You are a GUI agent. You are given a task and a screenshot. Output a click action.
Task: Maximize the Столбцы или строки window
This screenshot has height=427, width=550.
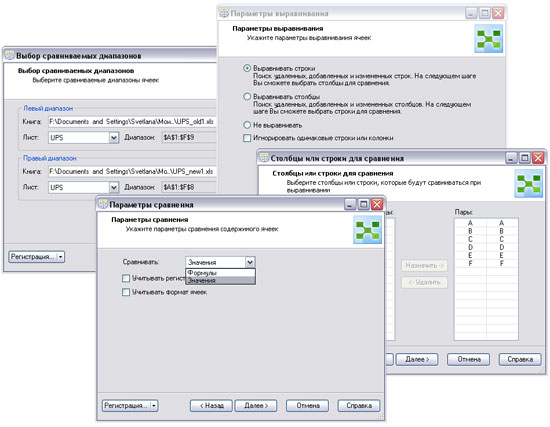[525, 158]
